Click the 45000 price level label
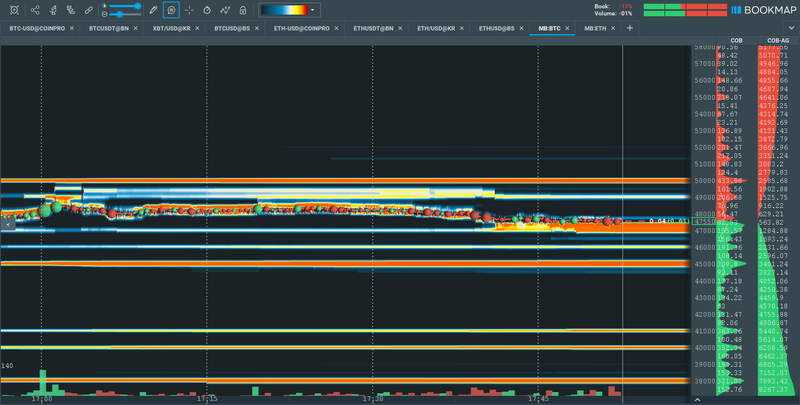800x405 pixels. [705, 264]
